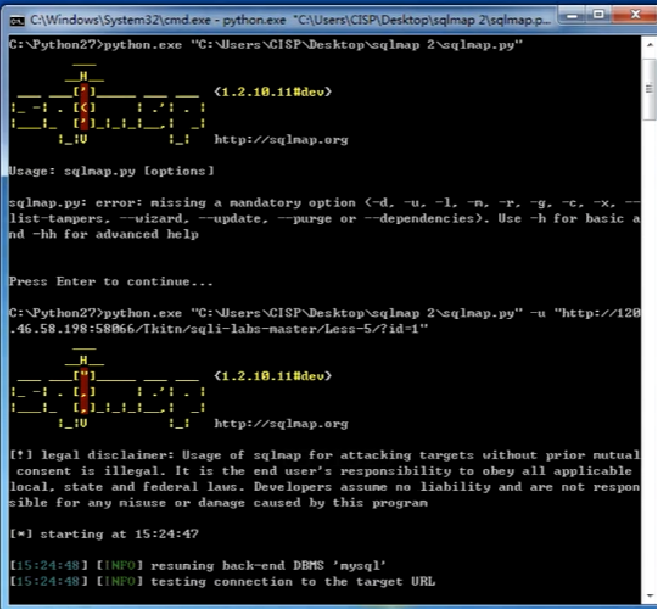Viewport: 657px width, 609px height.
Task: Click the sqli-labs-master/Less-5 URL line
Action: [218, 329]
